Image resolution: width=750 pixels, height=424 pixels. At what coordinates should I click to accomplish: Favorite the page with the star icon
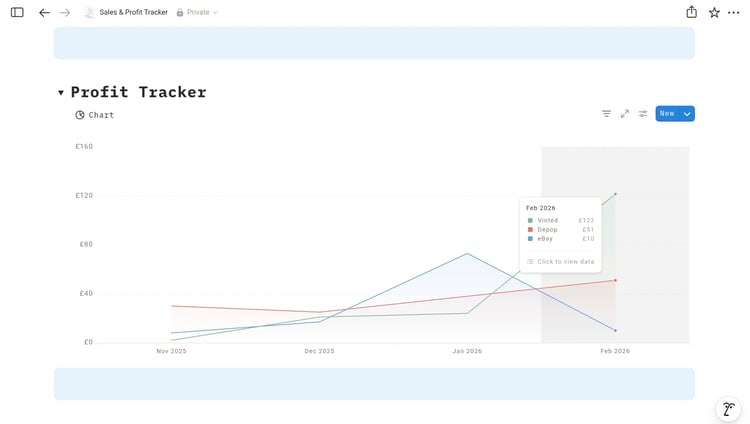[x=714, y=13]
